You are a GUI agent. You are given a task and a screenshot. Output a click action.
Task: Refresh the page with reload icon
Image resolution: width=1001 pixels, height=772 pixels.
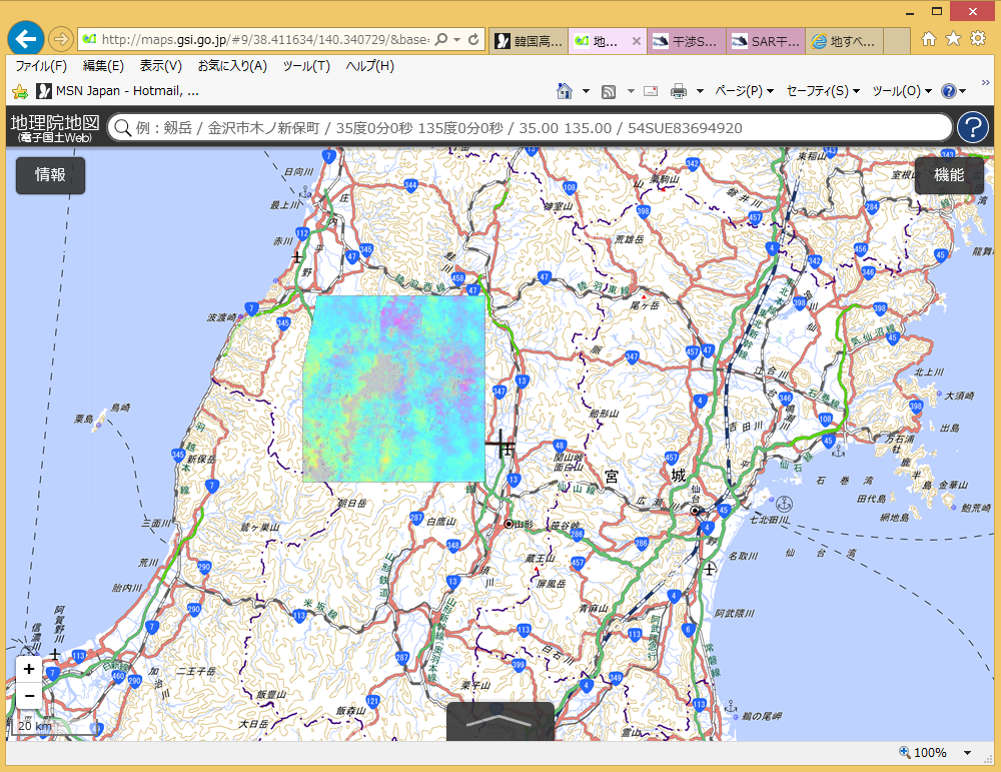point(473,40)
